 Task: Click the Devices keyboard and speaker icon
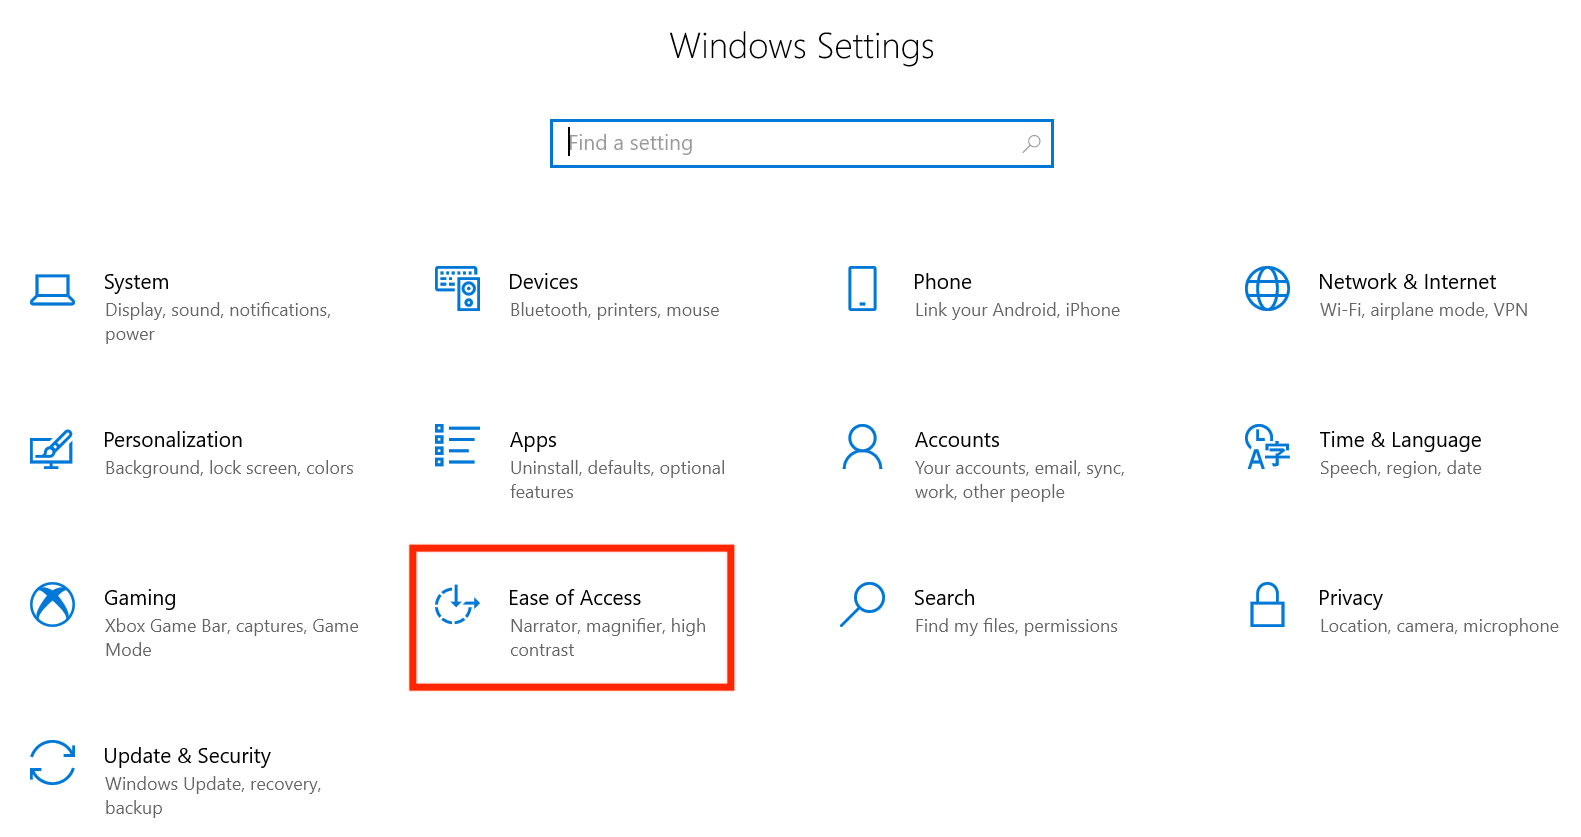coord(457,288)
